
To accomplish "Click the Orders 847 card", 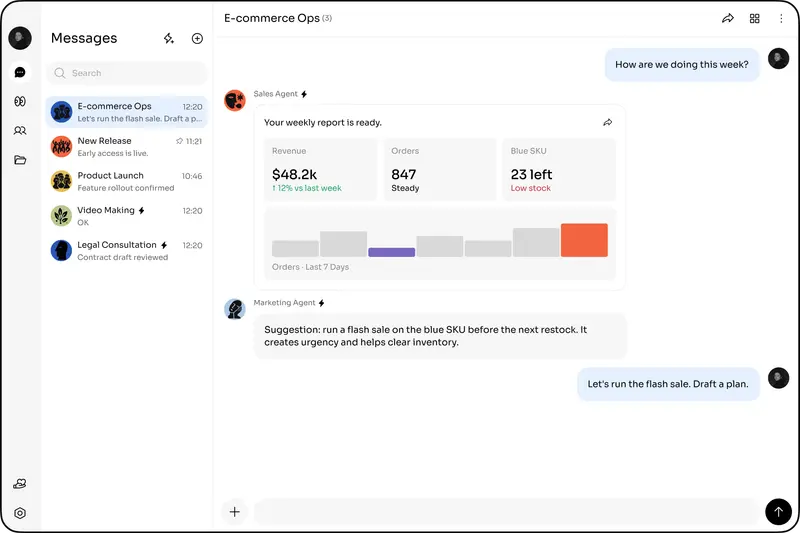I will 440,169.
